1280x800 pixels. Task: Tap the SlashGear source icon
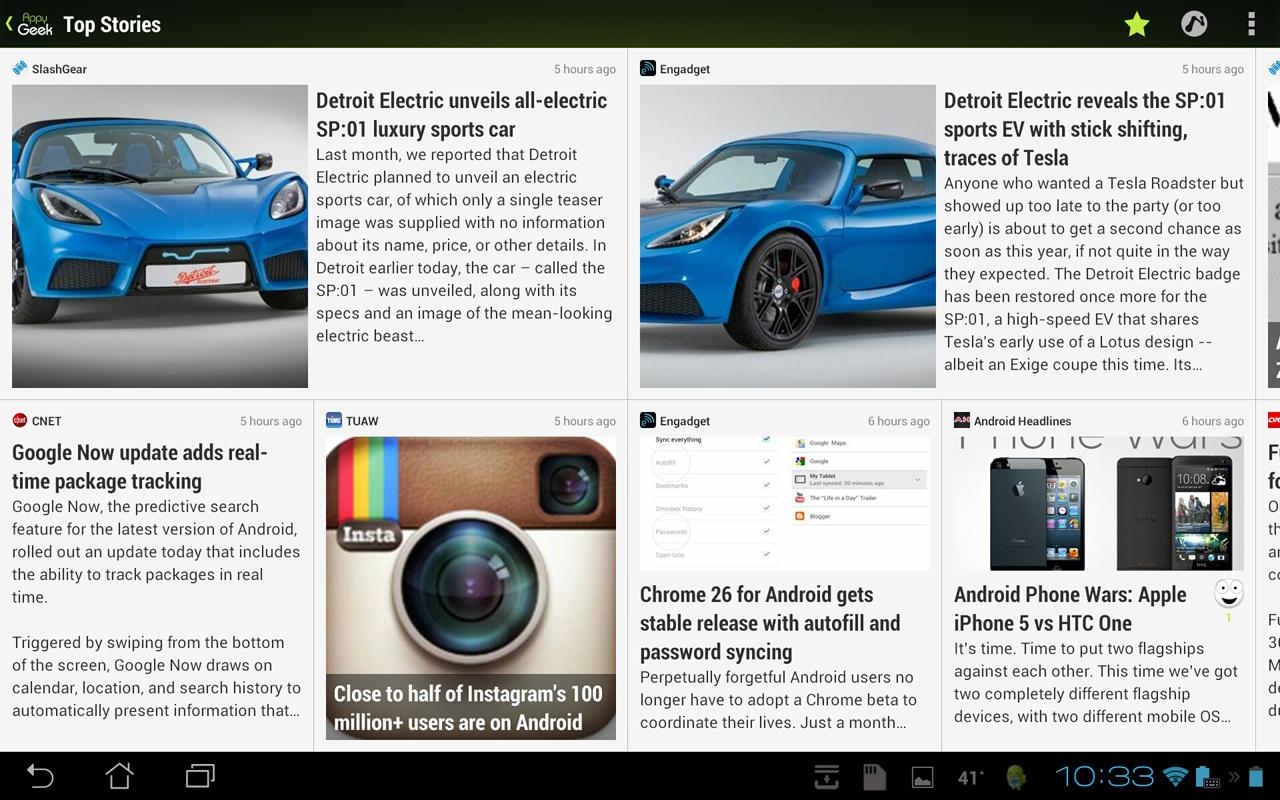pos(20,69)
